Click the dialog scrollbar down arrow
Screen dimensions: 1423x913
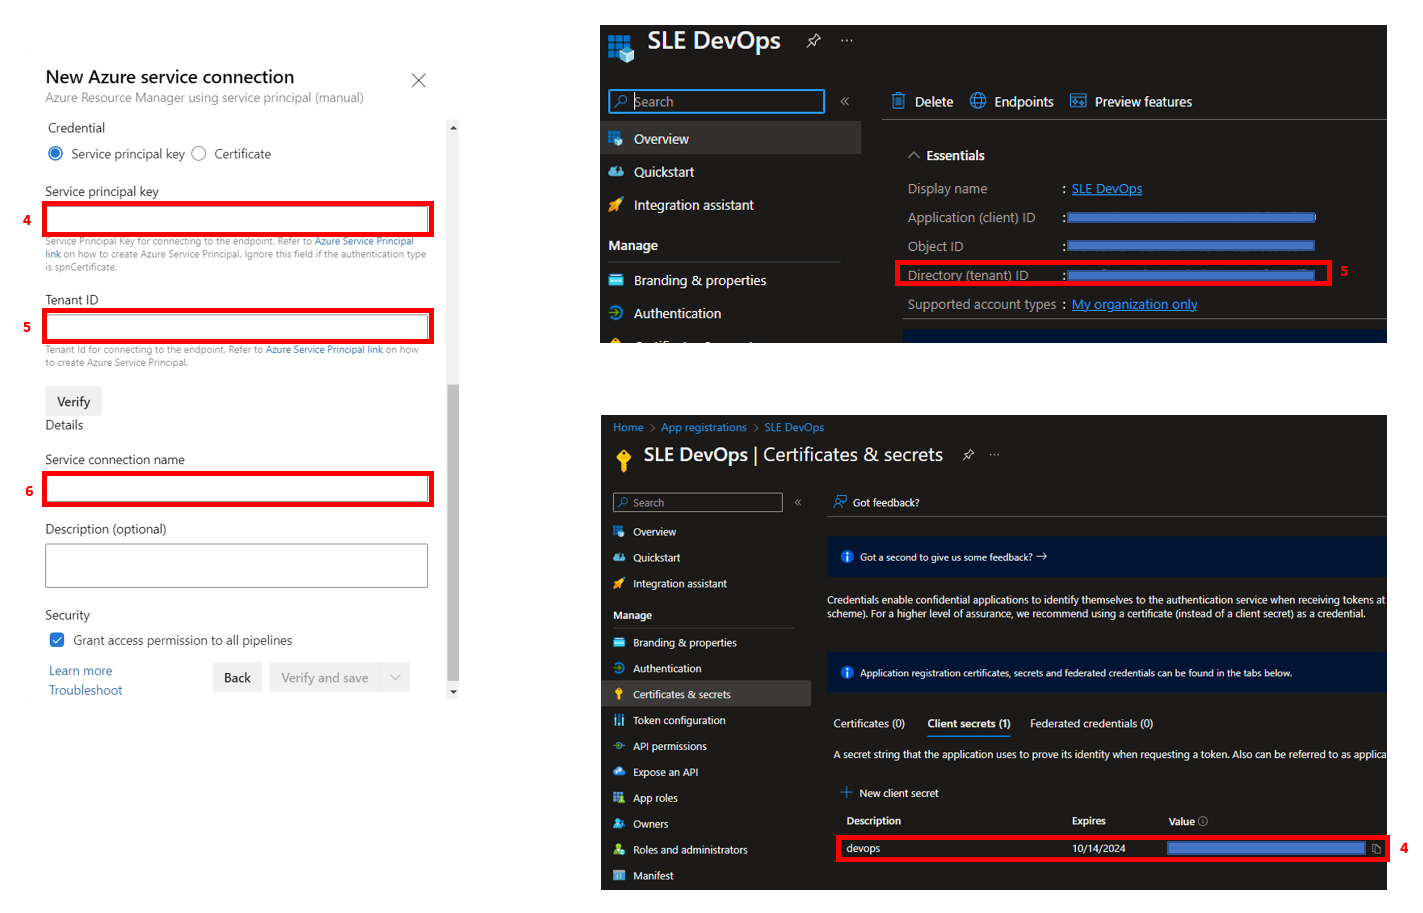[453, 691]
